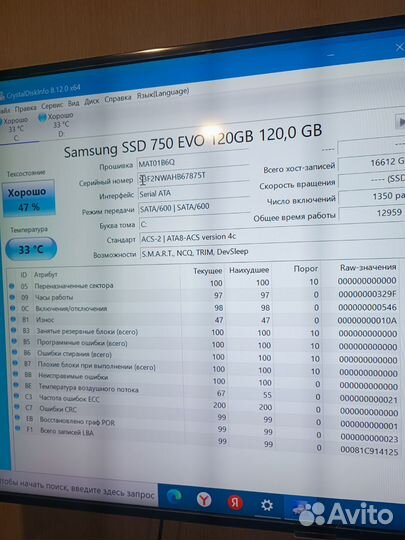Click the Serial ATA interface field
Image resolution: width=405 pixels, height=540 pixels.
pos(194,192)
